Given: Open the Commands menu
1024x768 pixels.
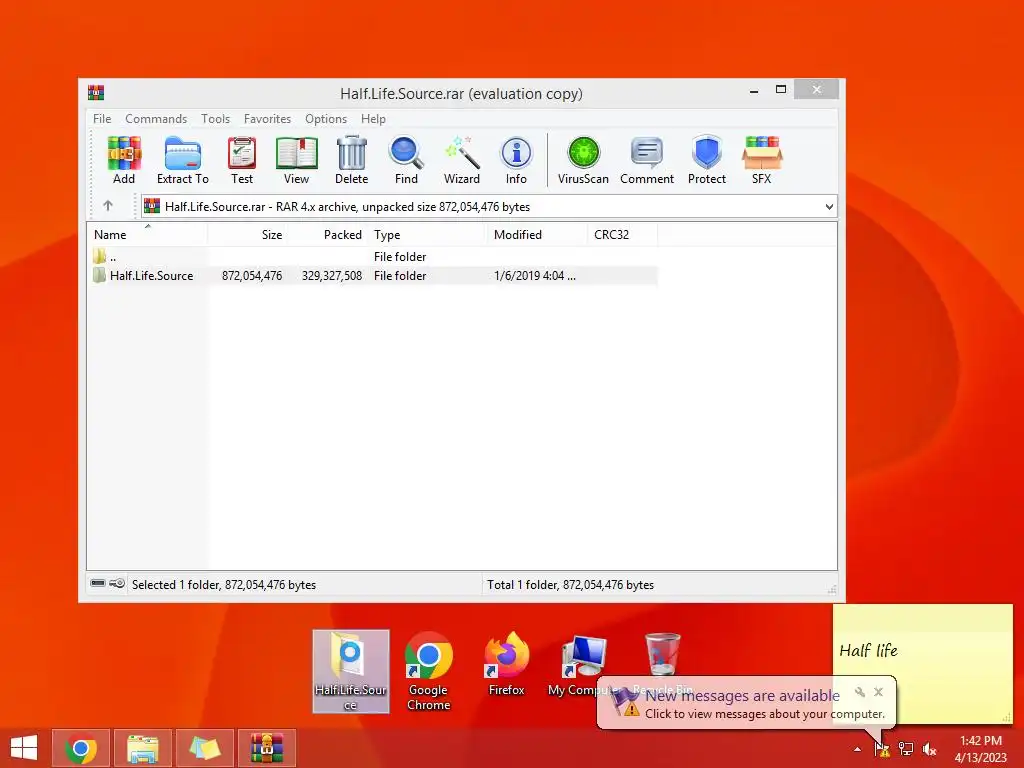Looking at the screenshot, I should (x=156, y=119).
